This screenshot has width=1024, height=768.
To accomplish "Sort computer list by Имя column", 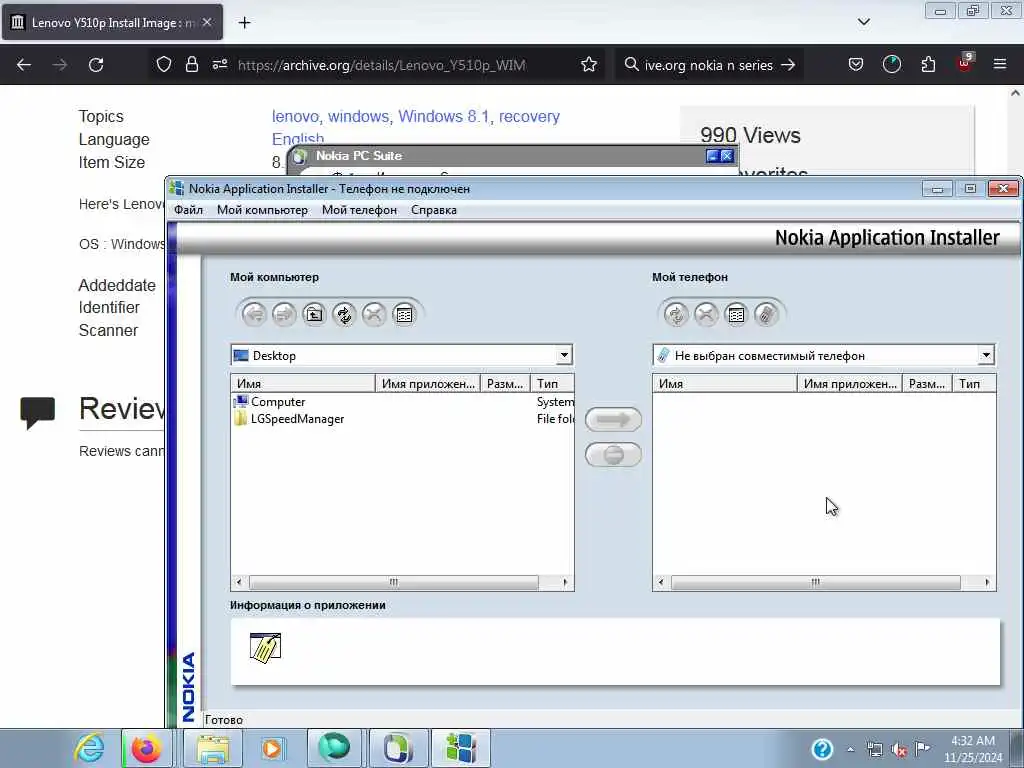I will coord(303,383).
